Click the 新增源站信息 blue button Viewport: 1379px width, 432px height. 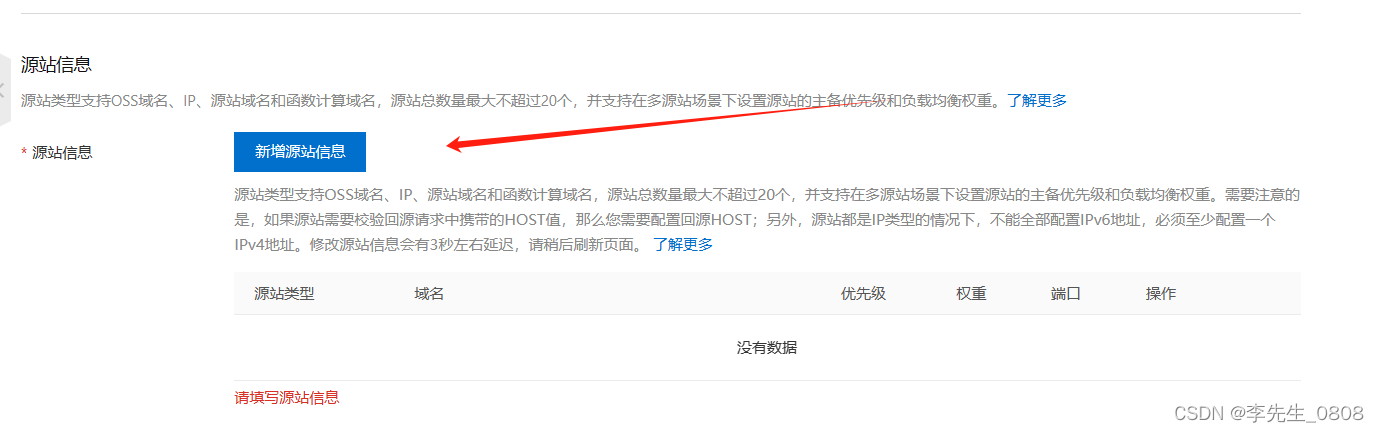click(x=300, y=152)
